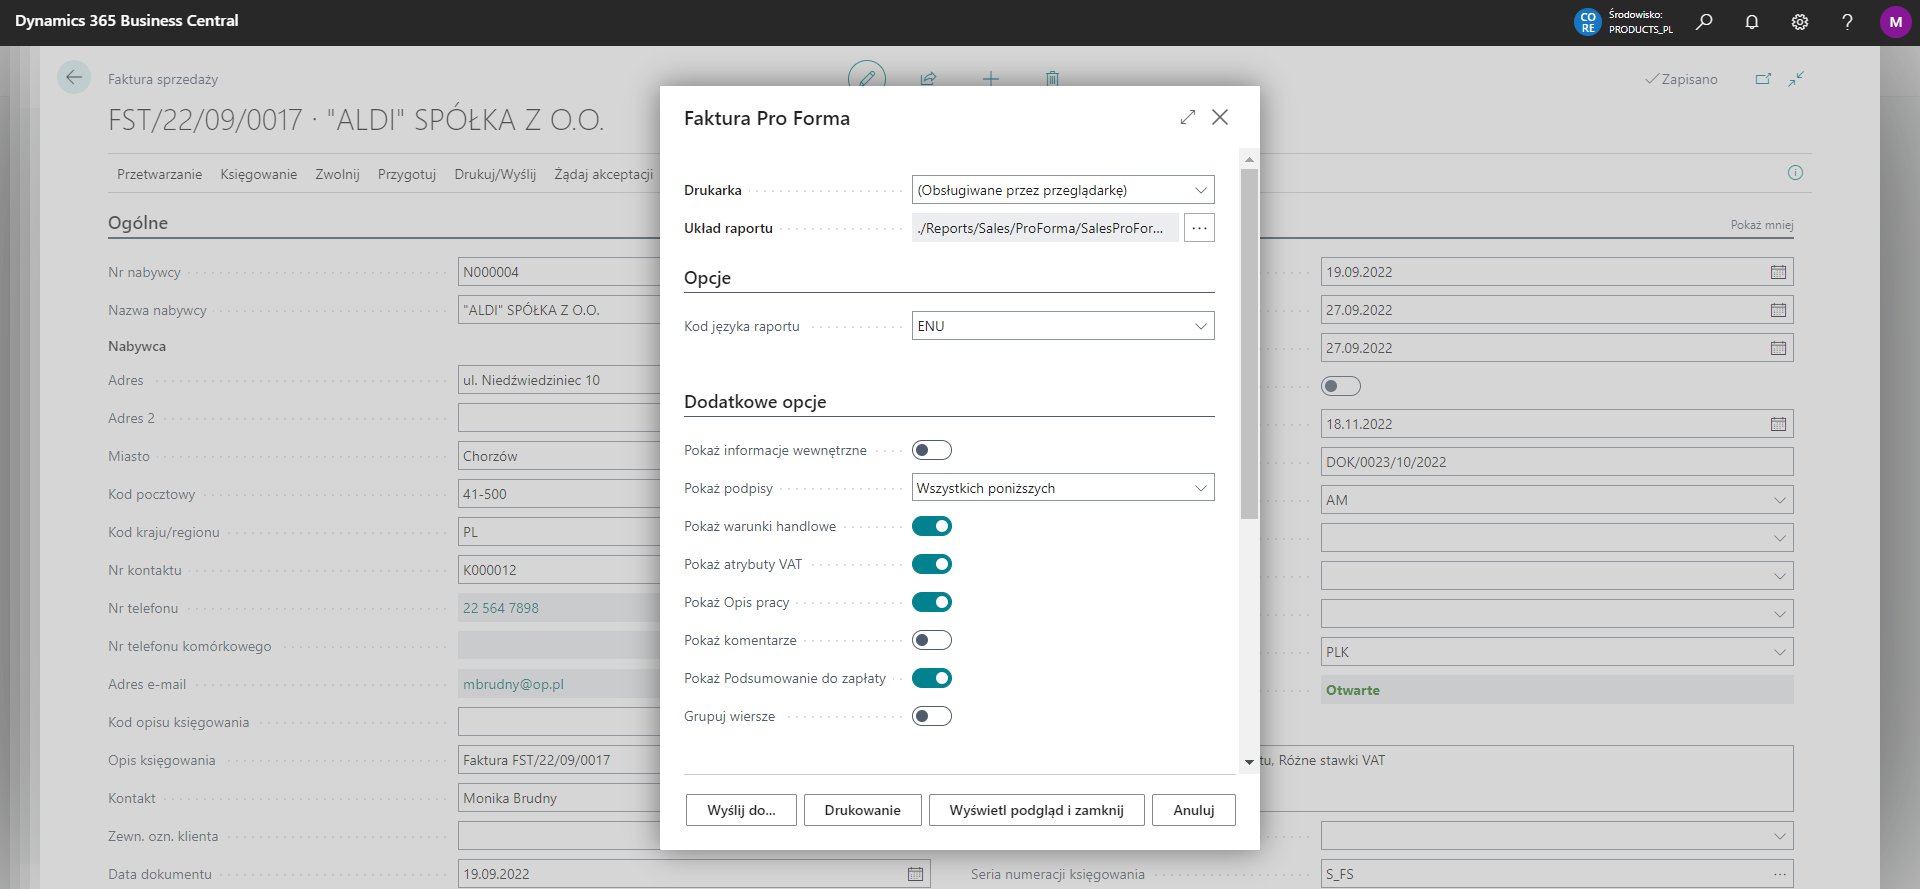Close the Faktura Pro Forma dialog

pos(1220,117)
